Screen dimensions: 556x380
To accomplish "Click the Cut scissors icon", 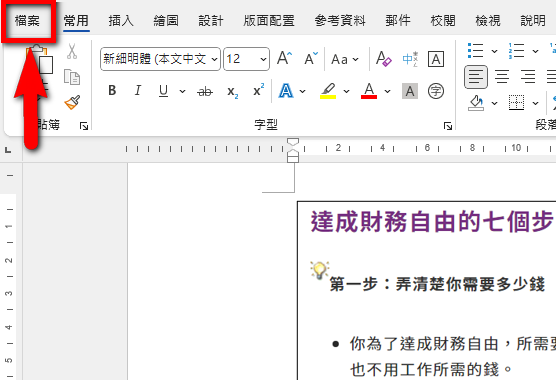I will pos(72,52).
